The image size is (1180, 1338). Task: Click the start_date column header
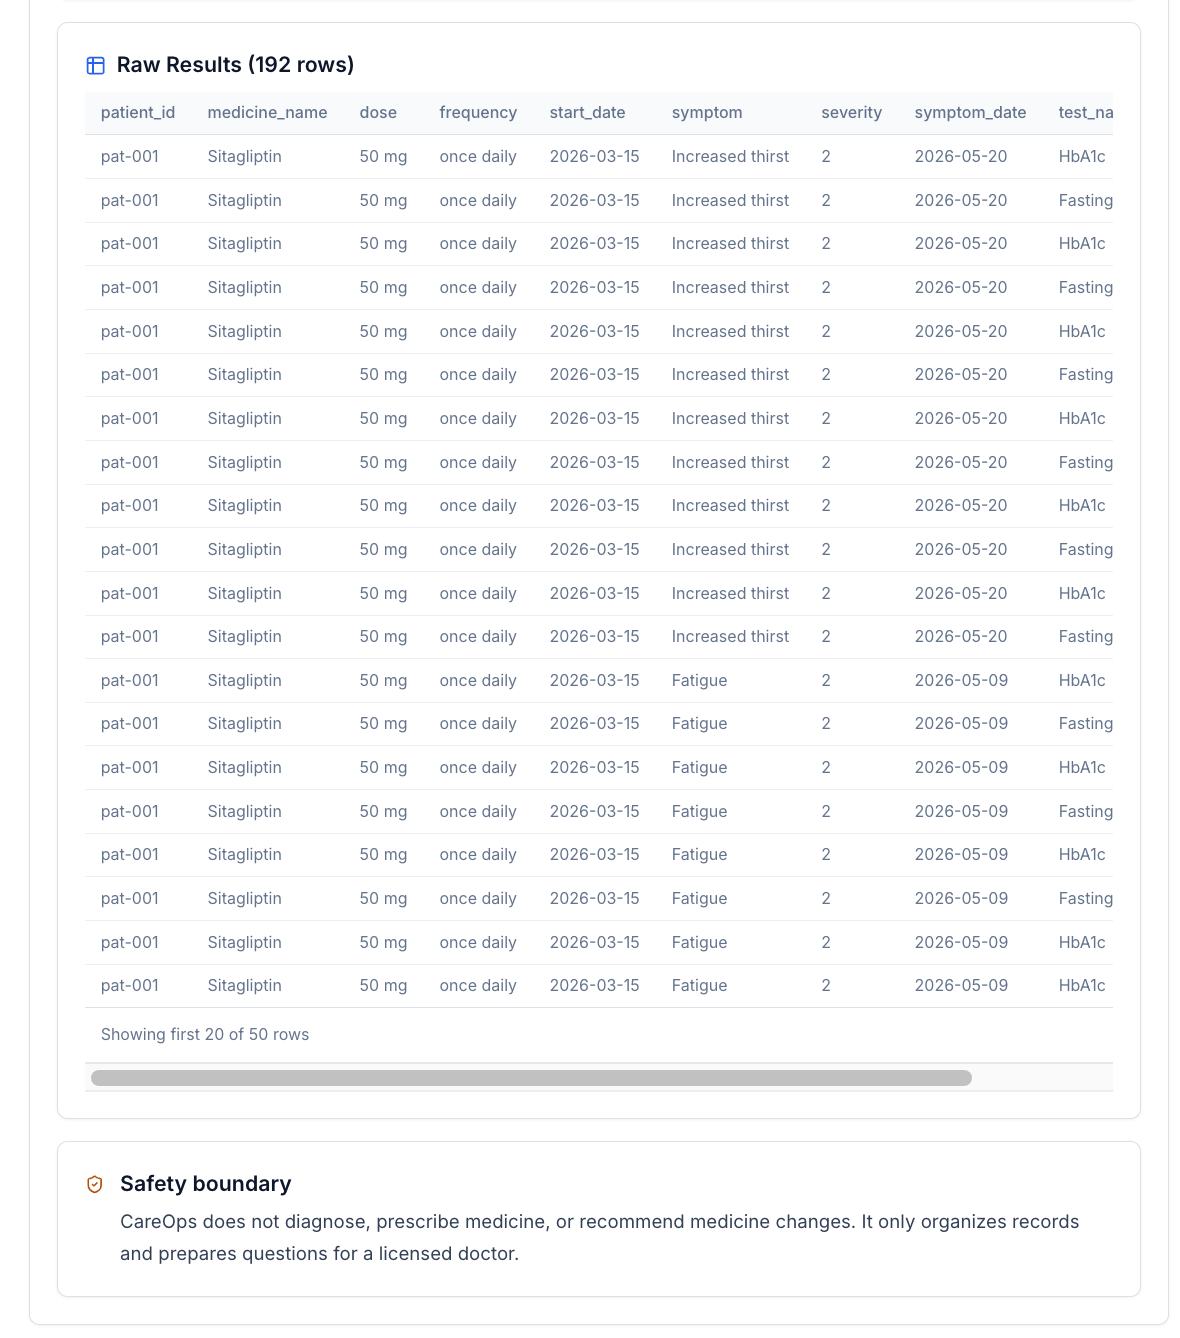[587, 113]
